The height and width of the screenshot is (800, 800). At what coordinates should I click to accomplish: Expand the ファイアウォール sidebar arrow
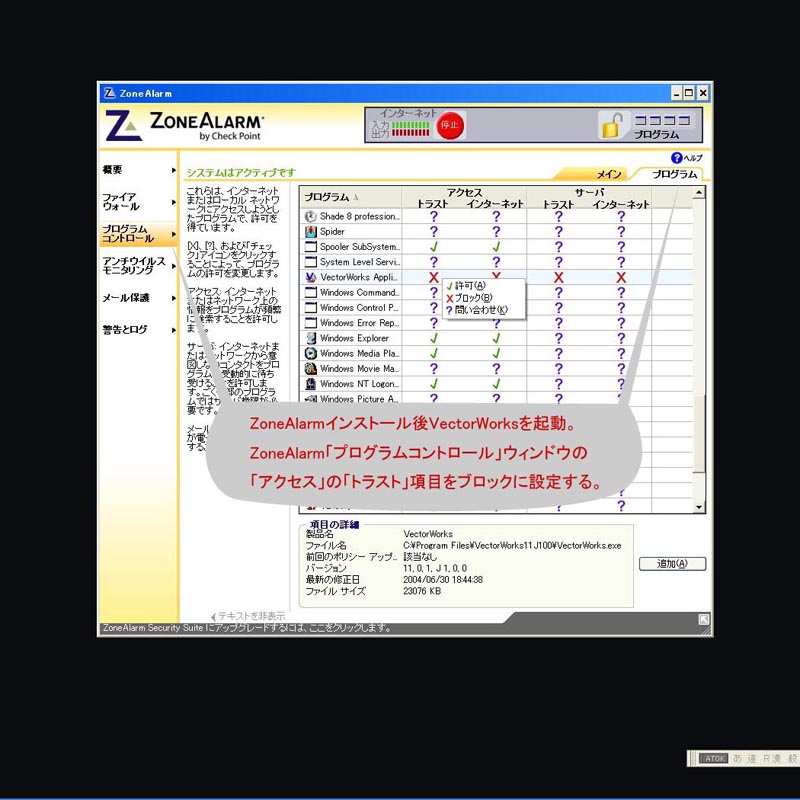point(173,203)
